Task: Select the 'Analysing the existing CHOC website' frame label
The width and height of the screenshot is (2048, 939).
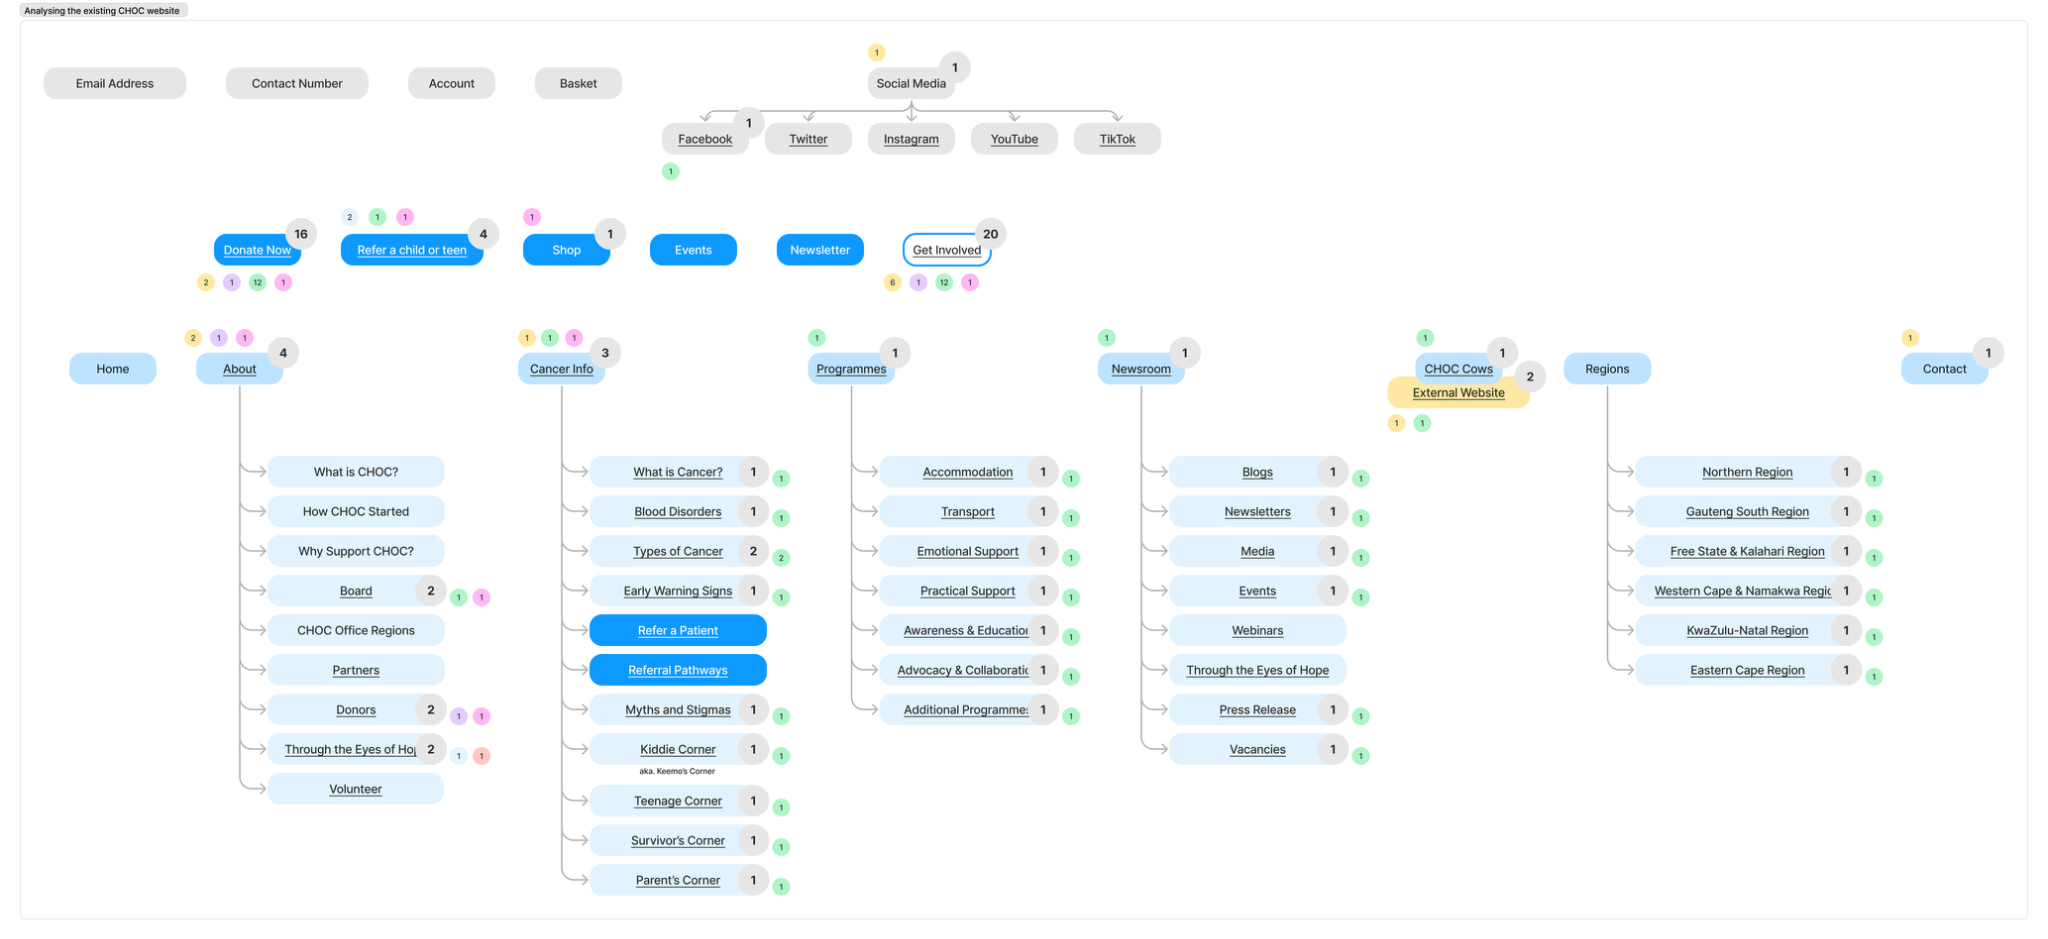Action: pyautogui.click(x=102, y=11)
